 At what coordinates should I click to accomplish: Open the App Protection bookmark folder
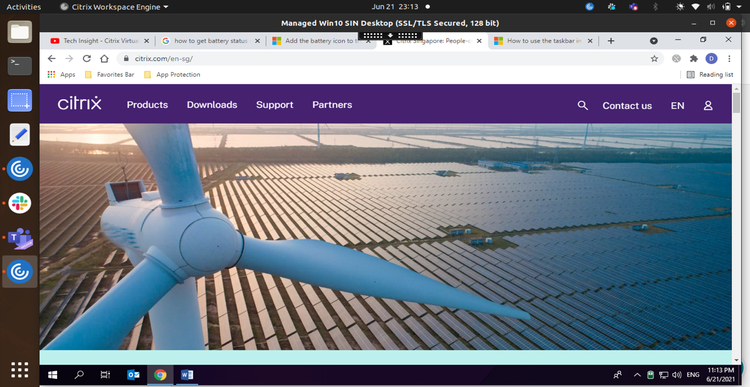click(172, 75)
